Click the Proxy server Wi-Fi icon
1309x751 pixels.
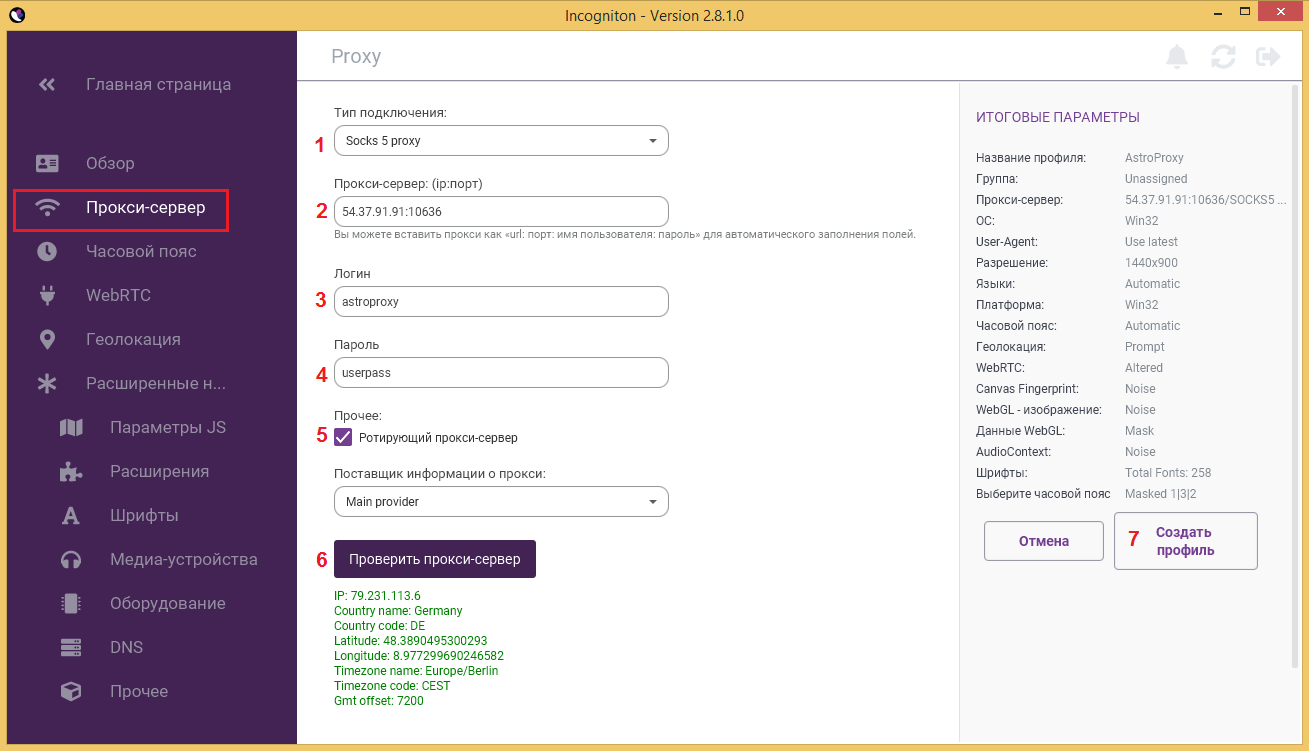pyautogui.click(x=47, y=208)
